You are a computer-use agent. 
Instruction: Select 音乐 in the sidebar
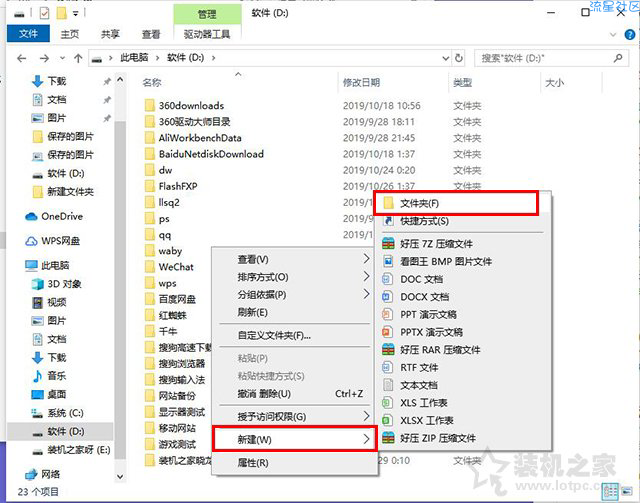49,376
